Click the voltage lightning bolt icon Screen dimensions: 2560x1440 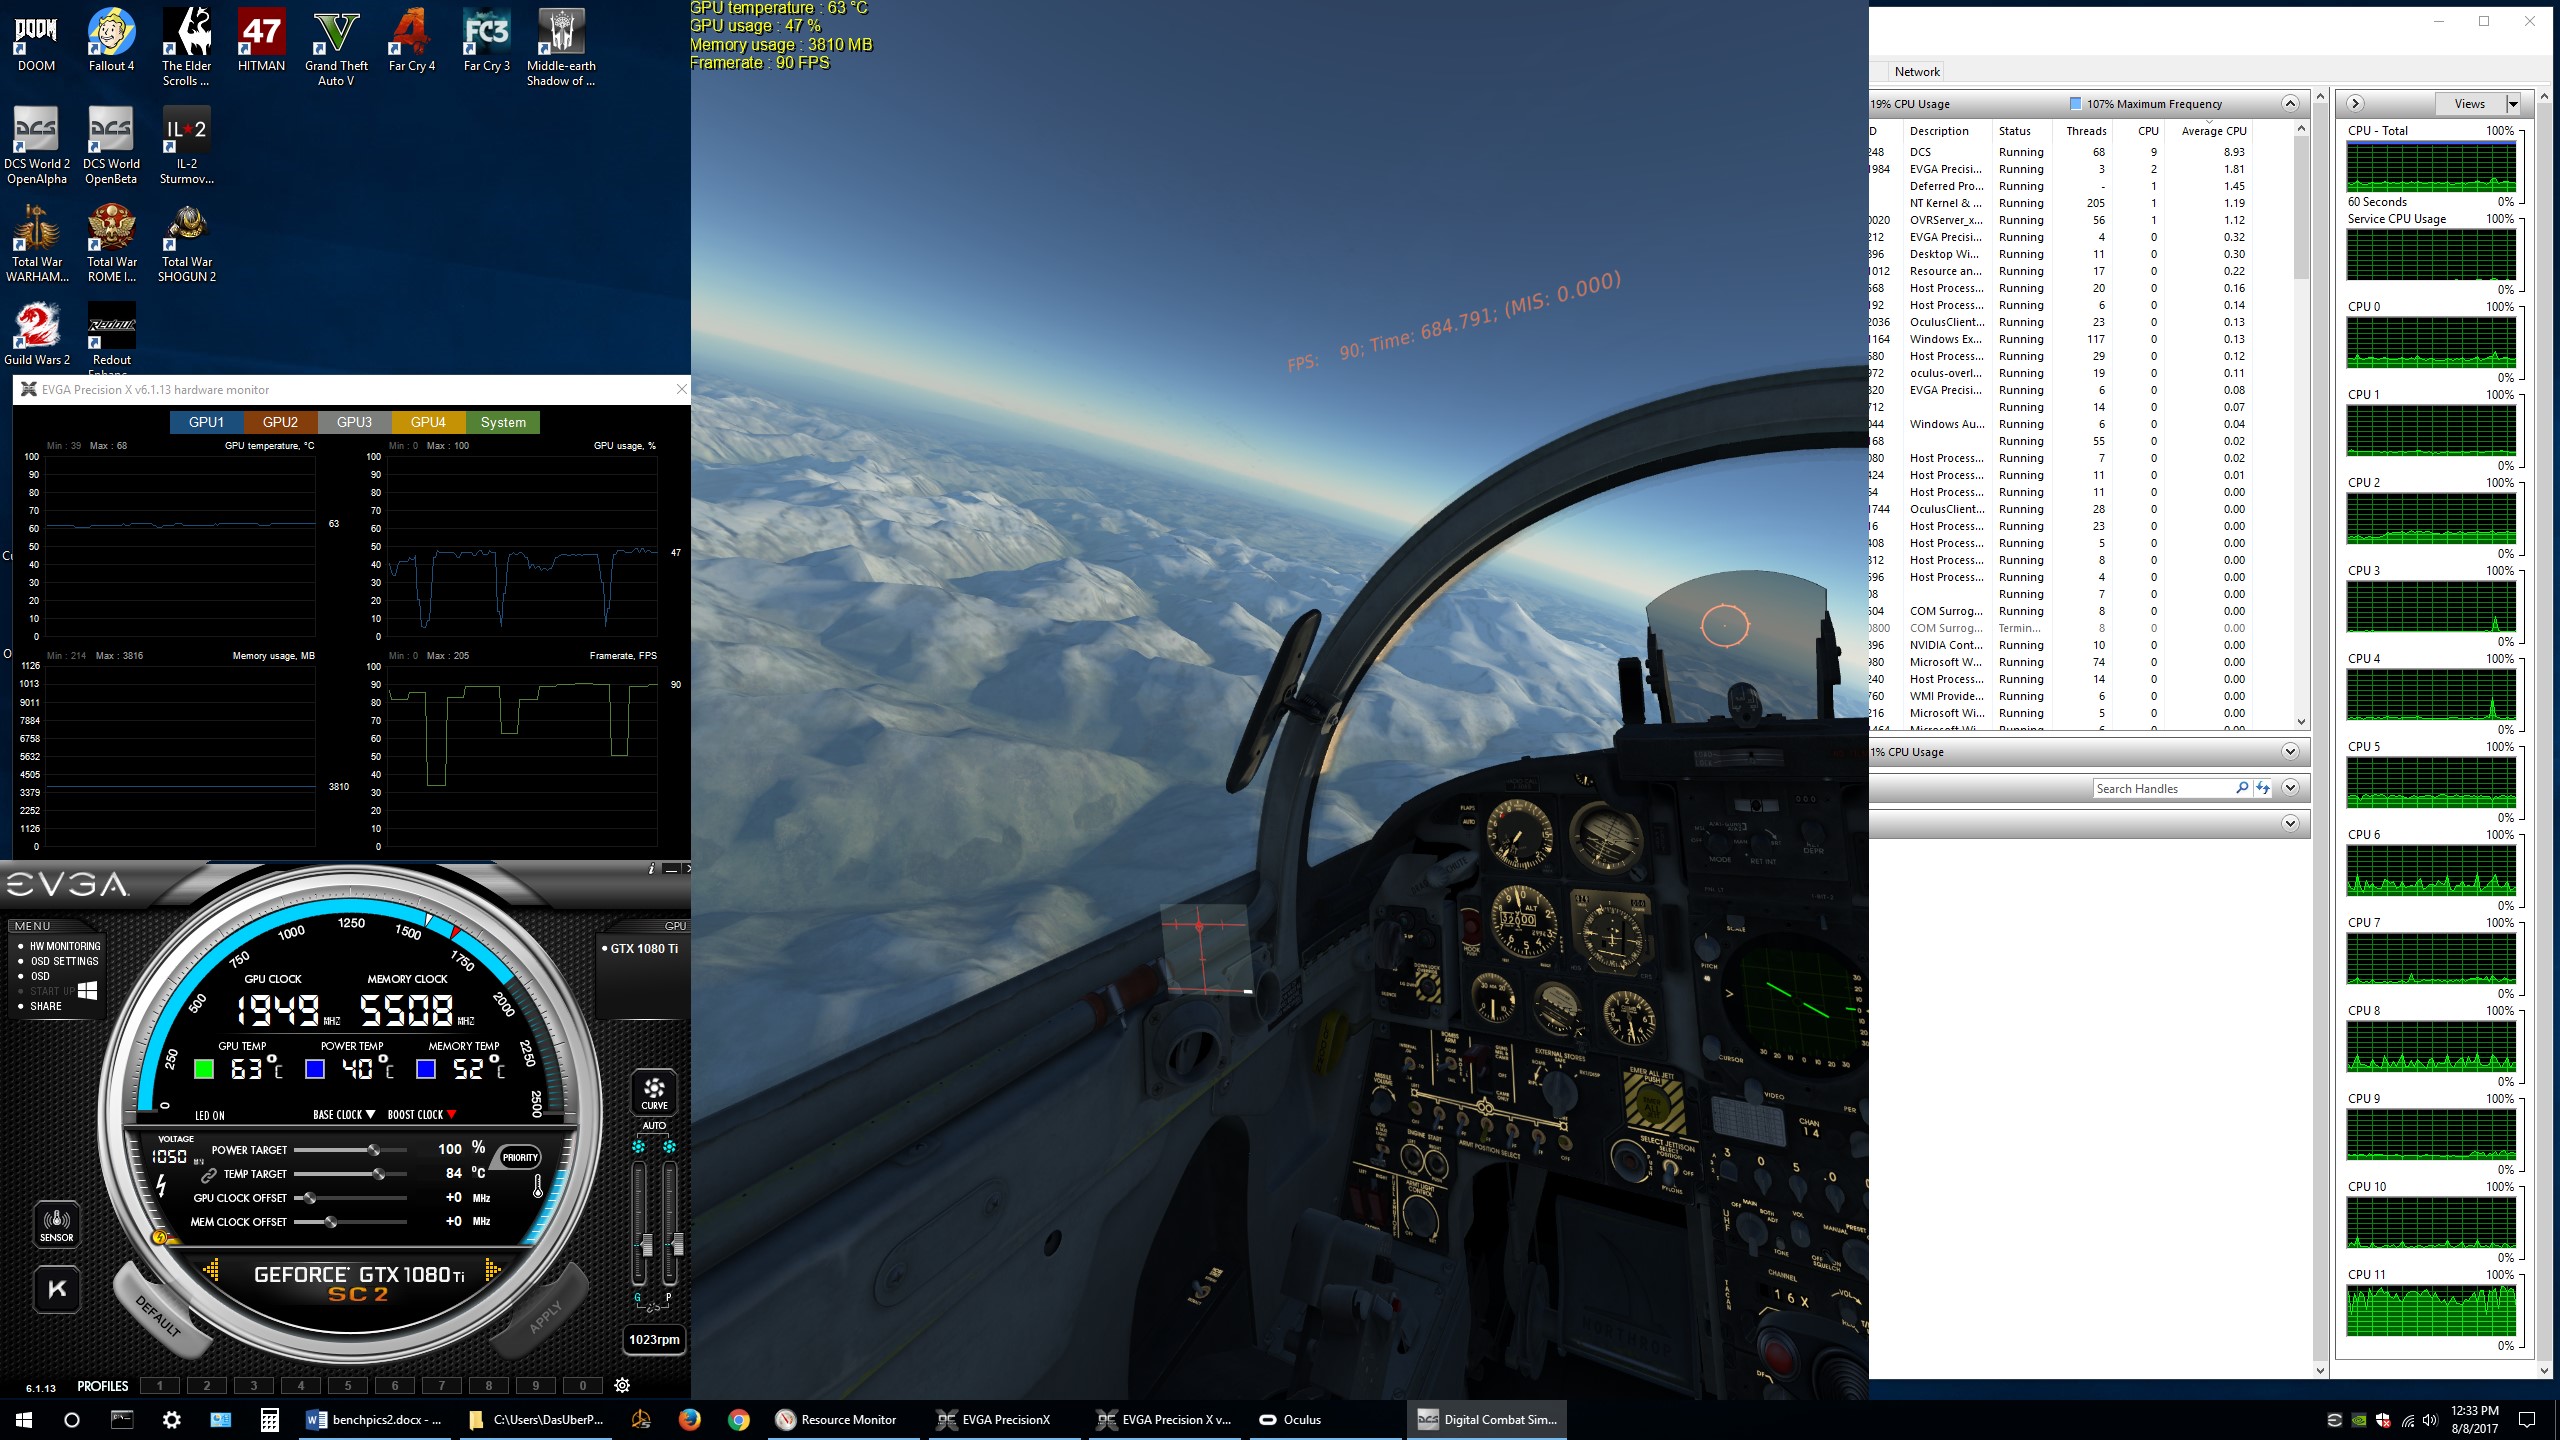pyautogui.click(x=161, y=1185)
